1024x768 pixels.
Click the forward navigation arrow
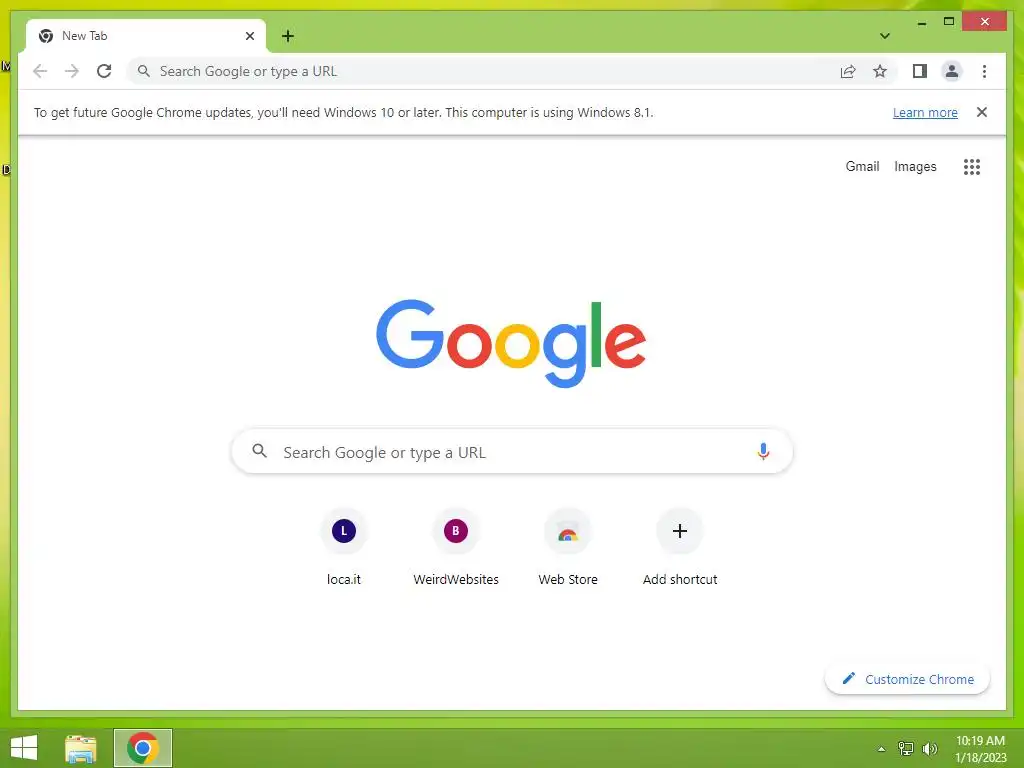[72, 71]
